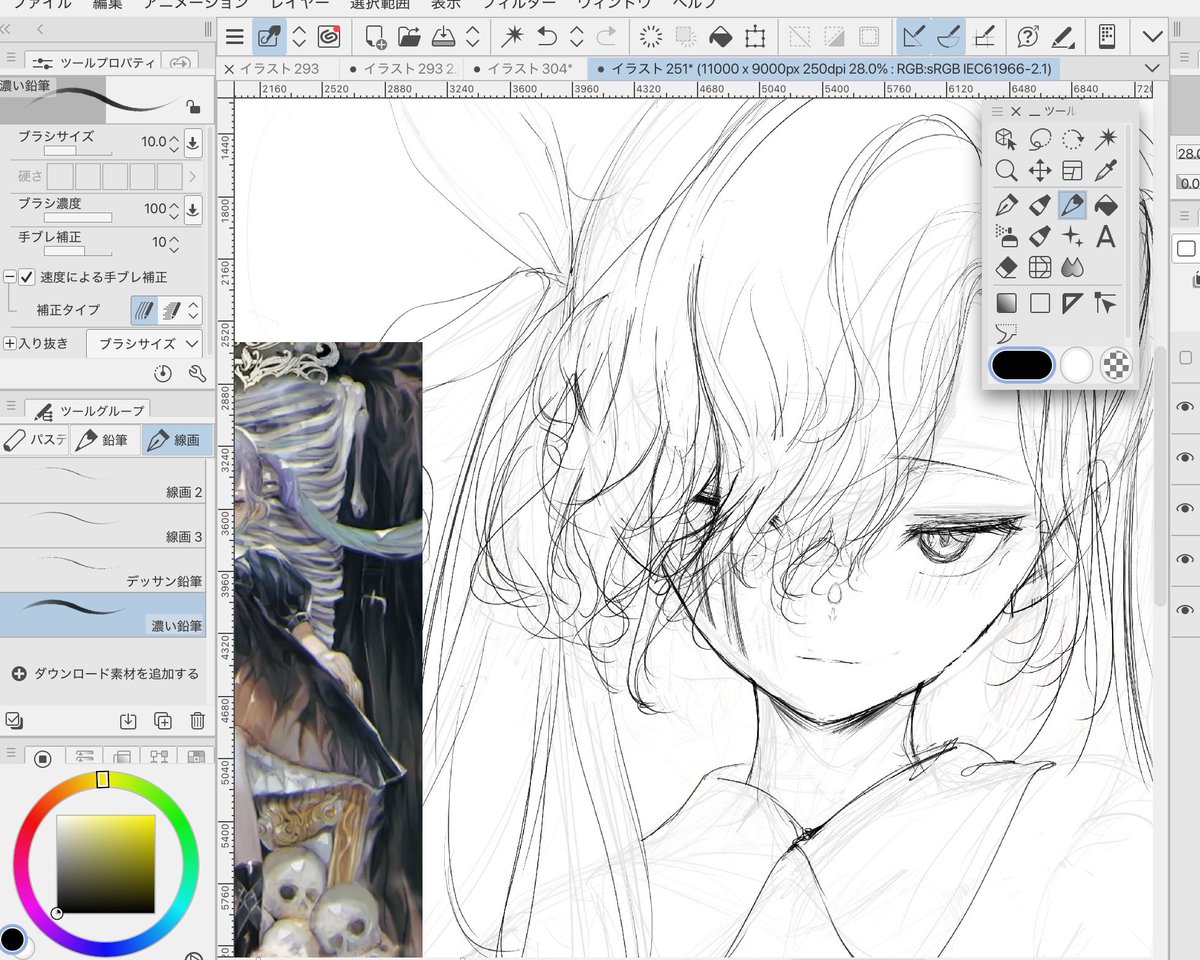Select the Eyedropper tool
Screen dimensions: 1200x960
[x=1106, y=171]
